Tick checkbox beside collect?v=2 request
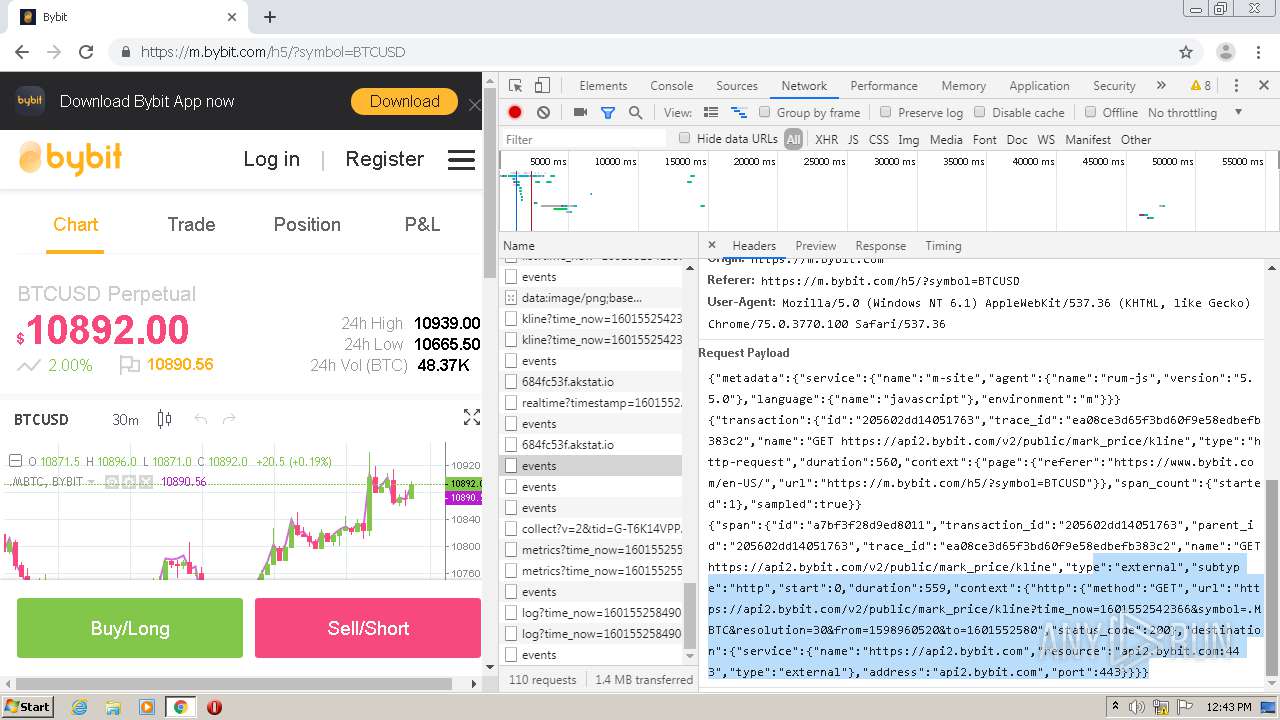This screenshot has width=1280, height=720. 511,529
